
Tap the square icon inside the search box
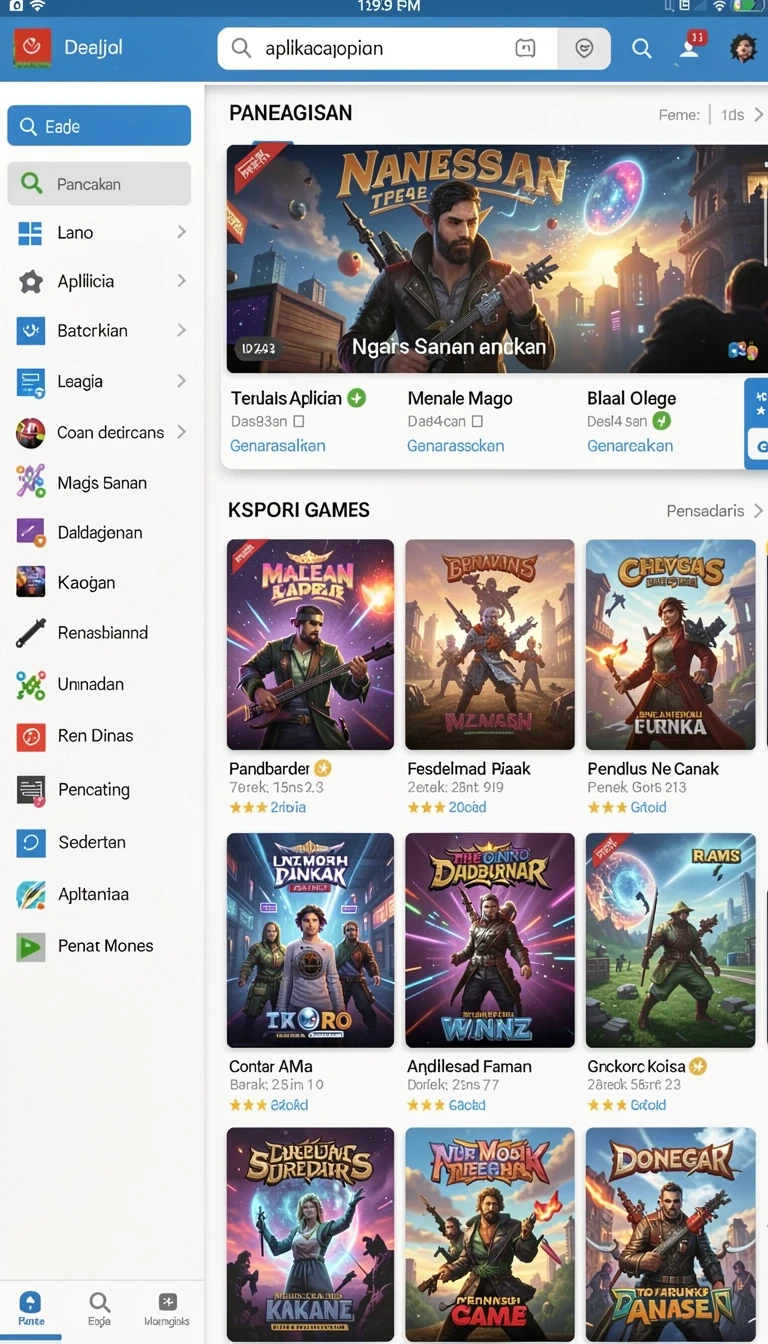click(525, 48)
